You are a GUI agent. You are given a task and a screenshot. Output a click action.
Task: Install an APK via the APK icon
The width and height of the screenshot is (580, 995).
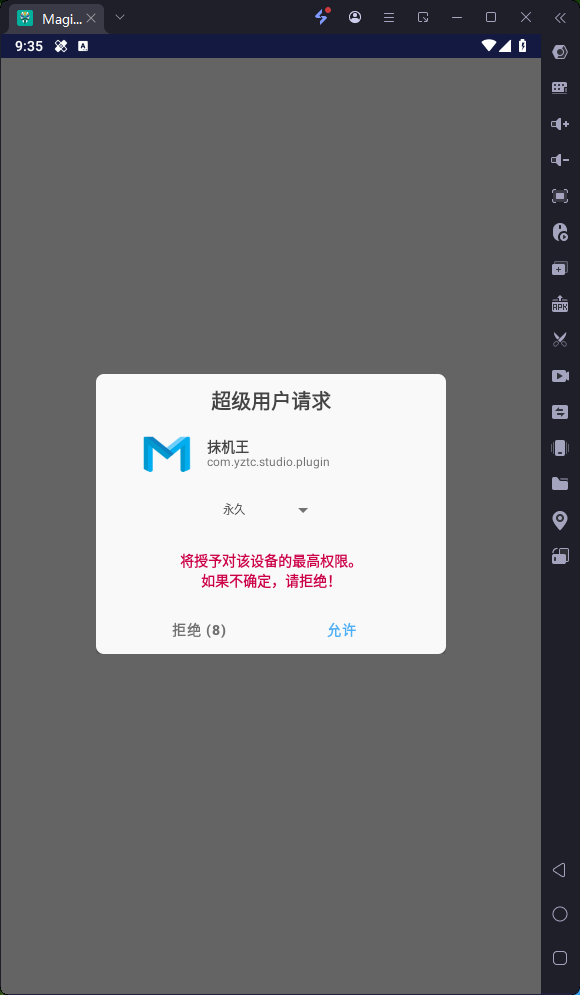(x=560, y=304)
